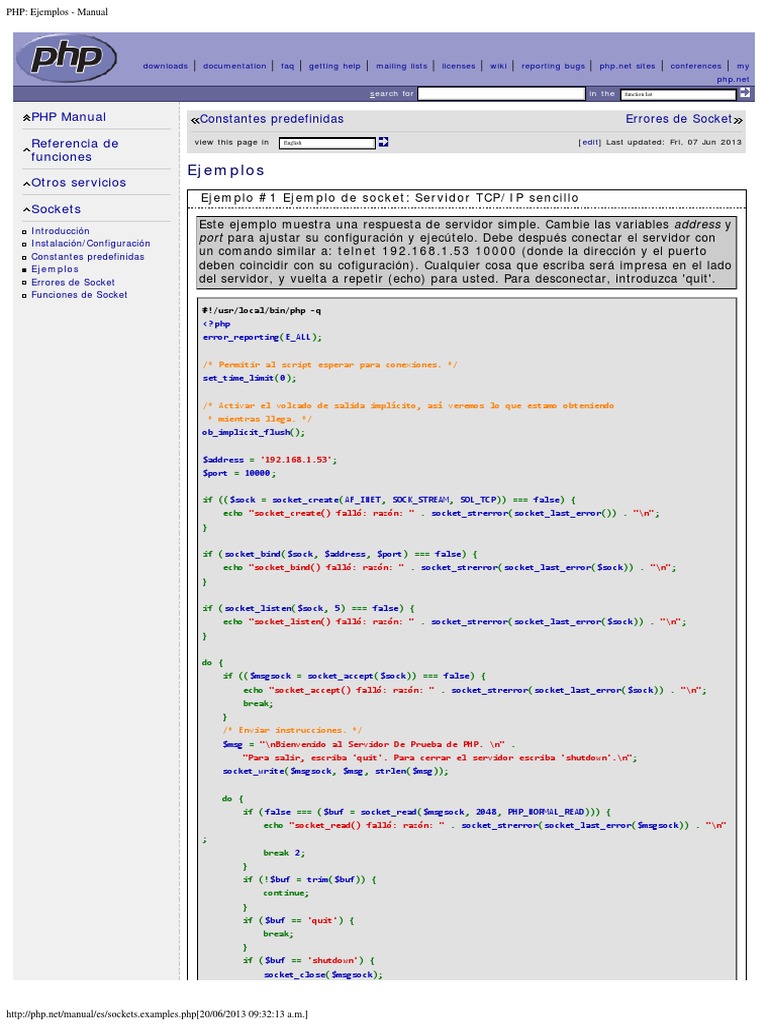Click the [edit] link

coord(590,142)
